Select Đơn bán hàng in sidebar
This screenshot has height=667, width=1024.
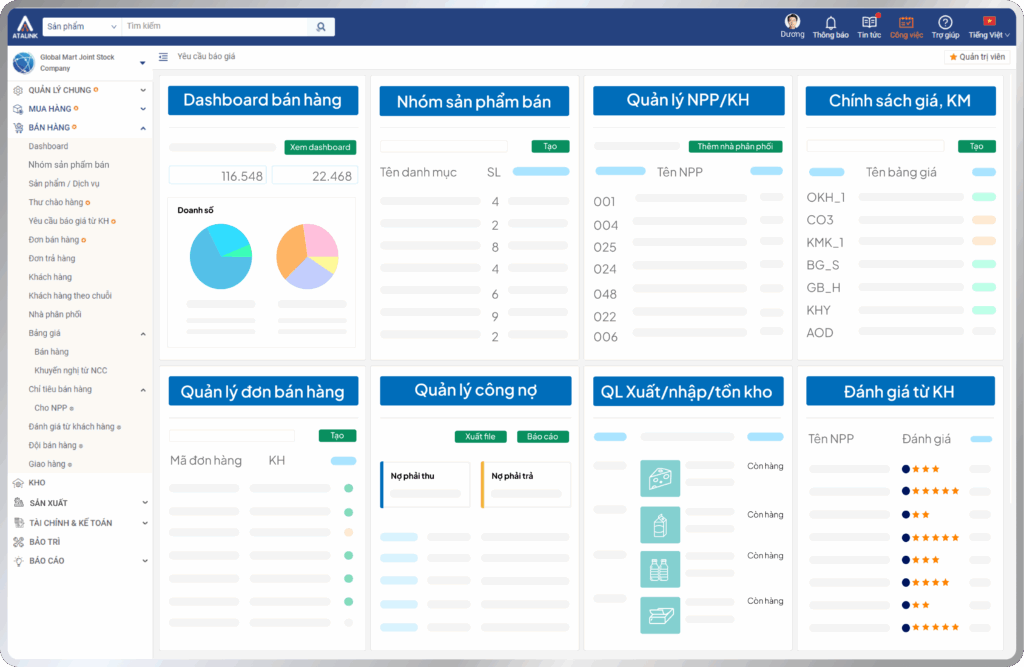54,240
